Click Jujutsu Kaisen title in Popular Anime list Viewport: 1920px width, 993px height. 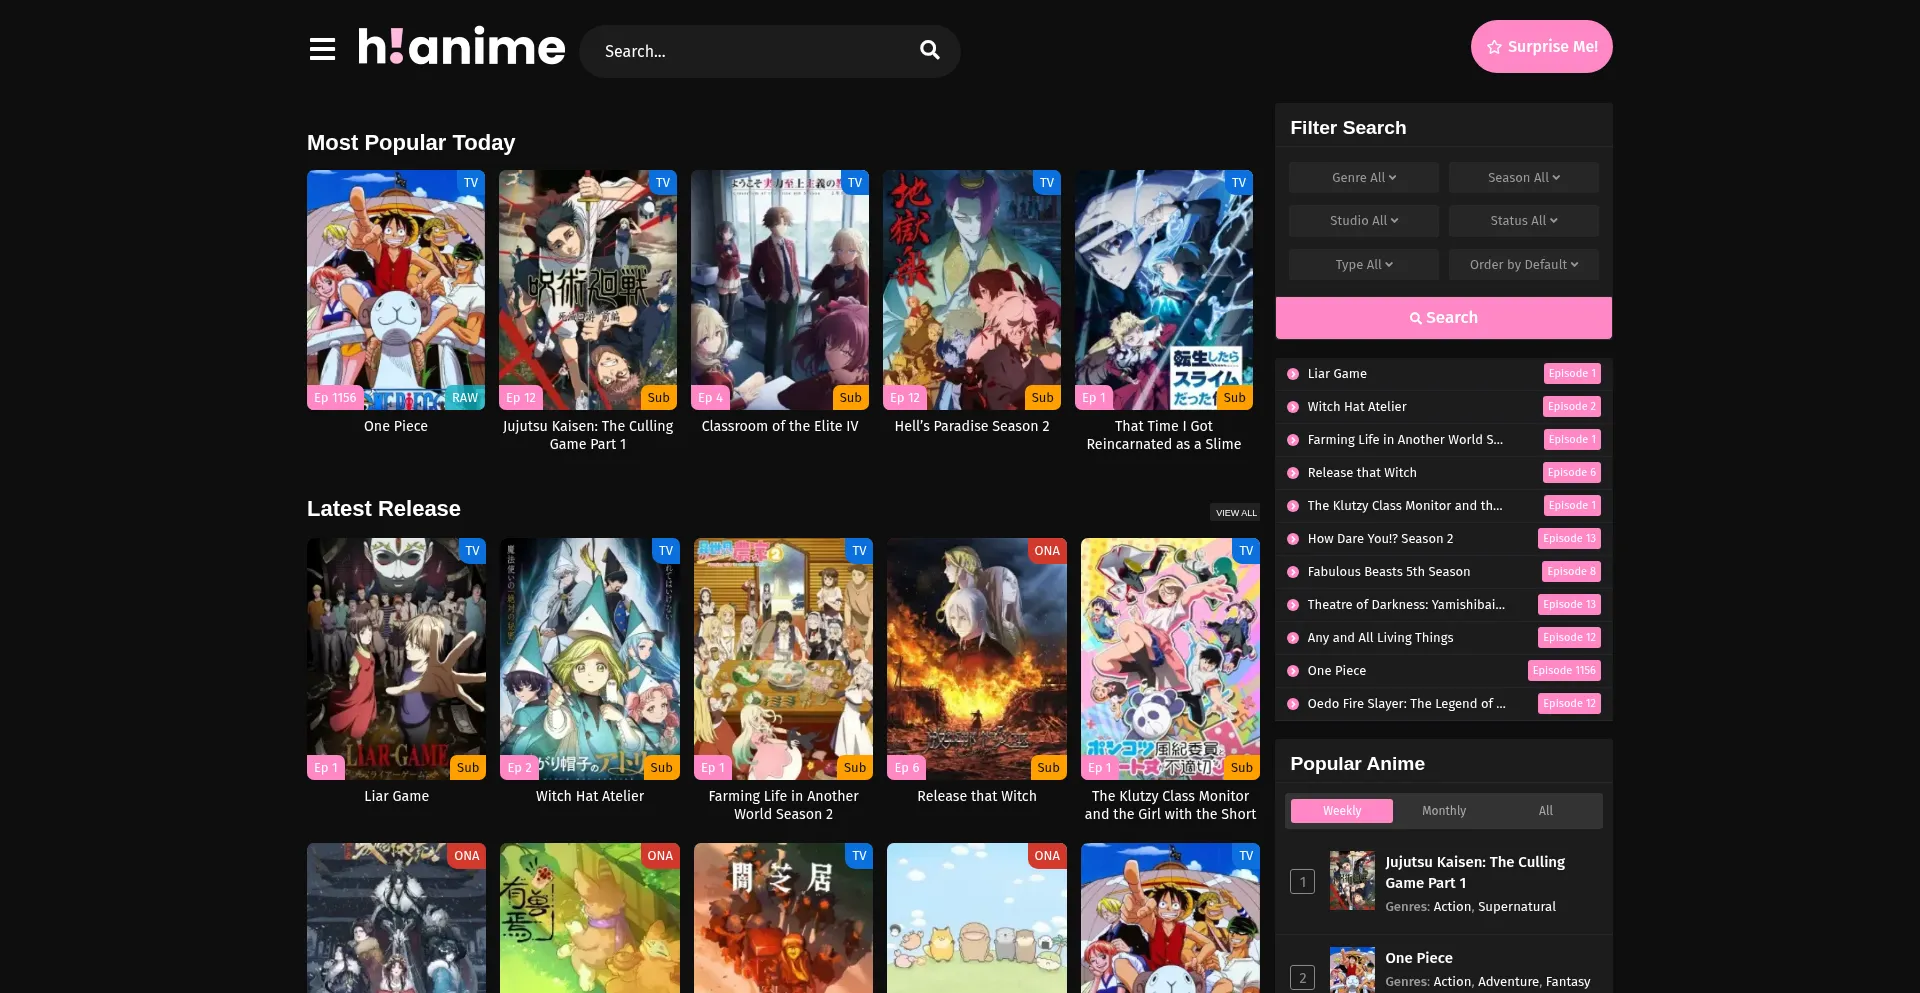(1475, 872)
